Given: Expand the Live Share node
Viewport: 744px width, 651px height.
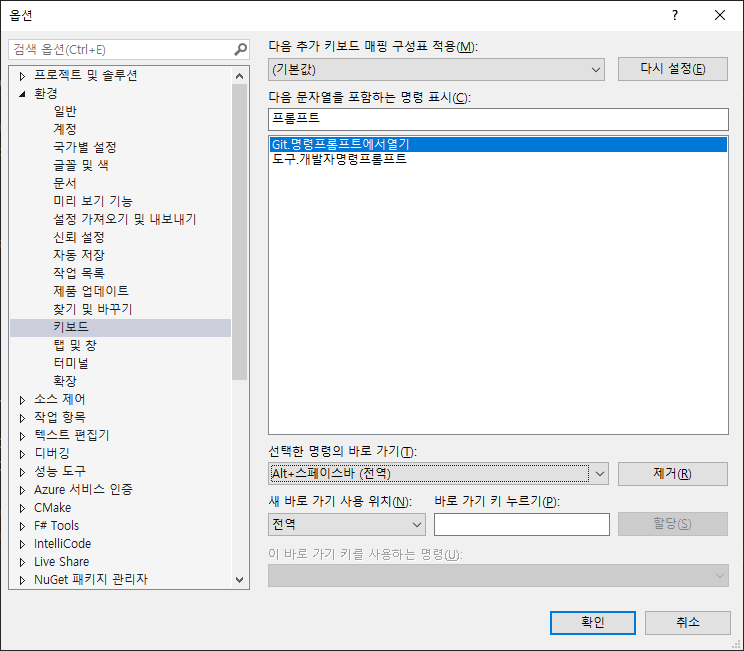Looking at the screenshot, I should (x=22, y=562).
